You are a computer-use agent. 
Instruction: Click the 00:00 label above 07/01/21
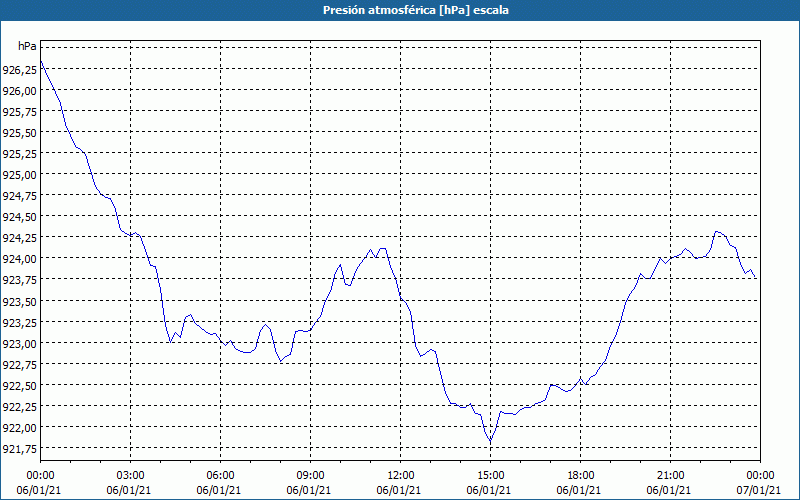tap(760, 476)
